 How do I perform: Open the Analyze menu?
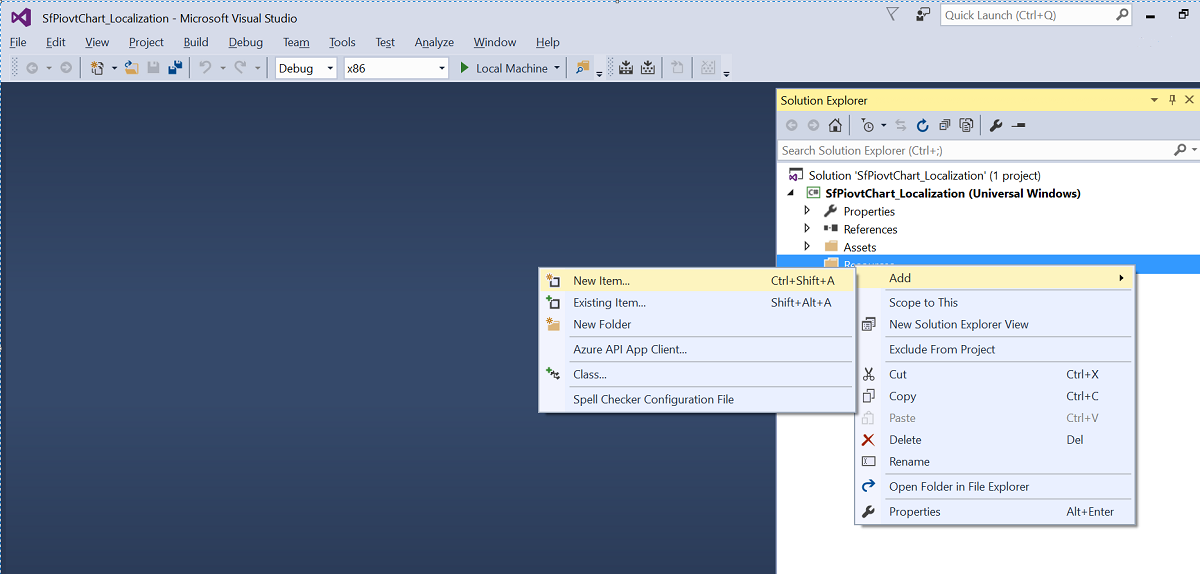pos(434,42)
